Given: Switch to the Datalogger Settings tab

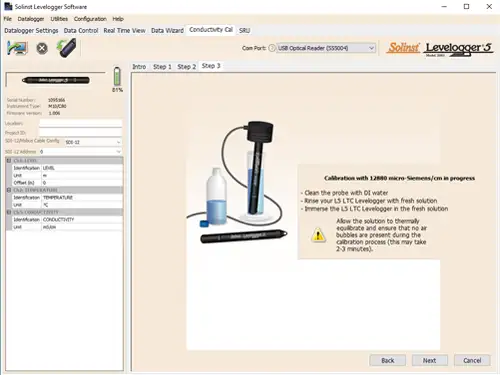Looking at the screenshot, I should click(x=31, y=31).
